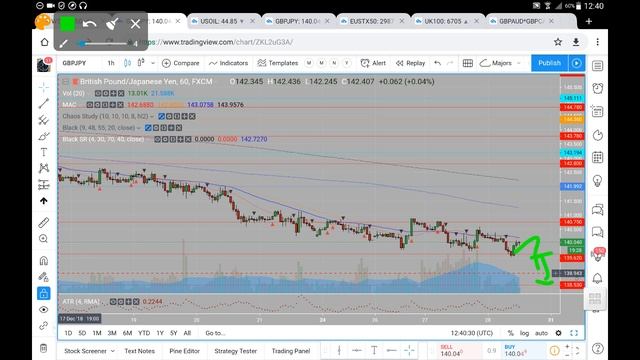Screen dimensions: 640x360
Task: Open the layout grid selector
Action: tap(468, 63)
